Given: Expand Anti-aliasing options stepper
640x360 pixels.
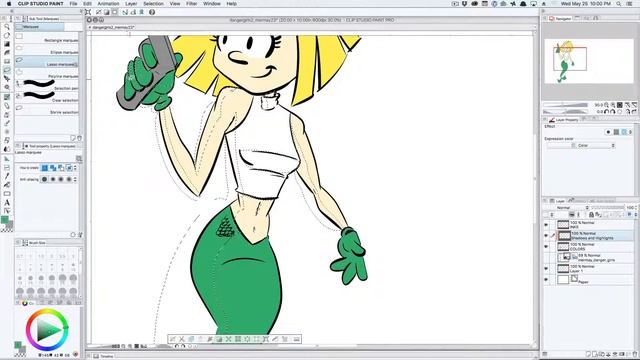Looking at the screenshot, I should (x=75, y=179).
